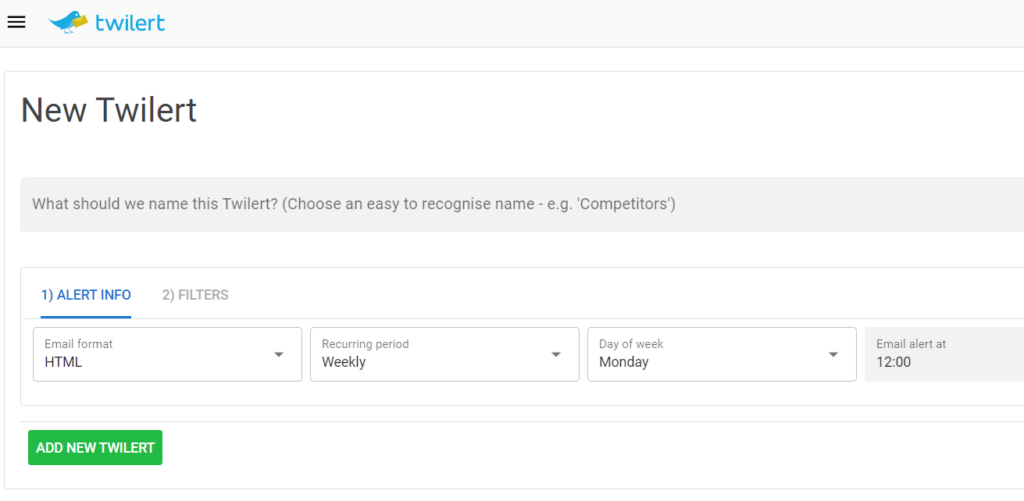Screen dimensions: 1024x501
Task: Open the hamburger navigation menu
Action: coord(16,22)
